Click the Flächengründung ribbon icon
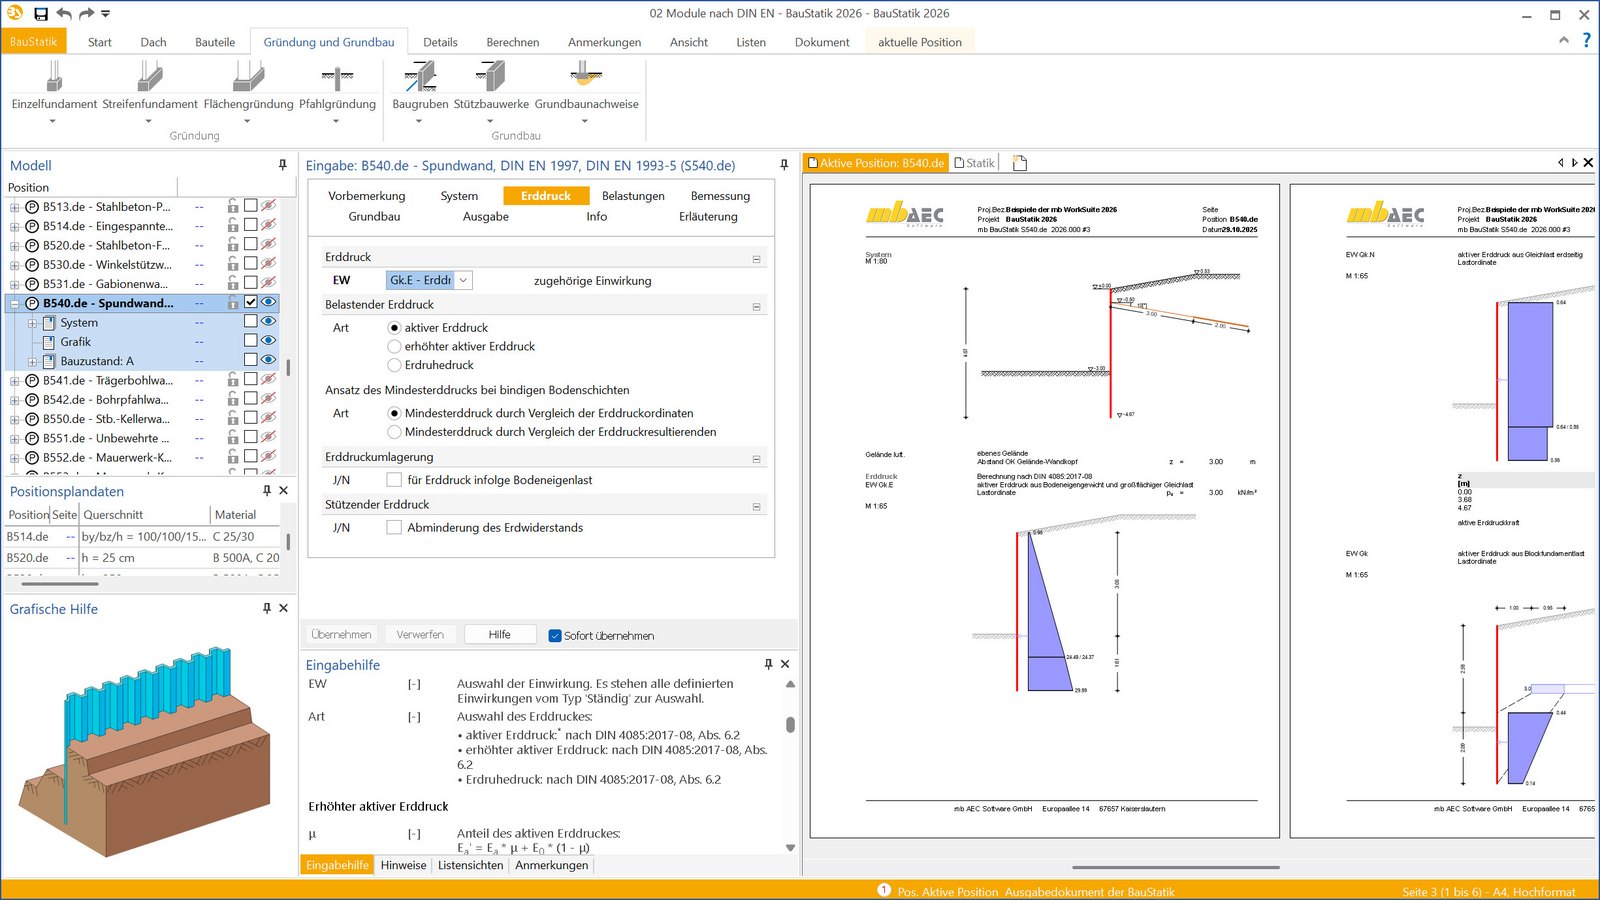 click(248, 78)
